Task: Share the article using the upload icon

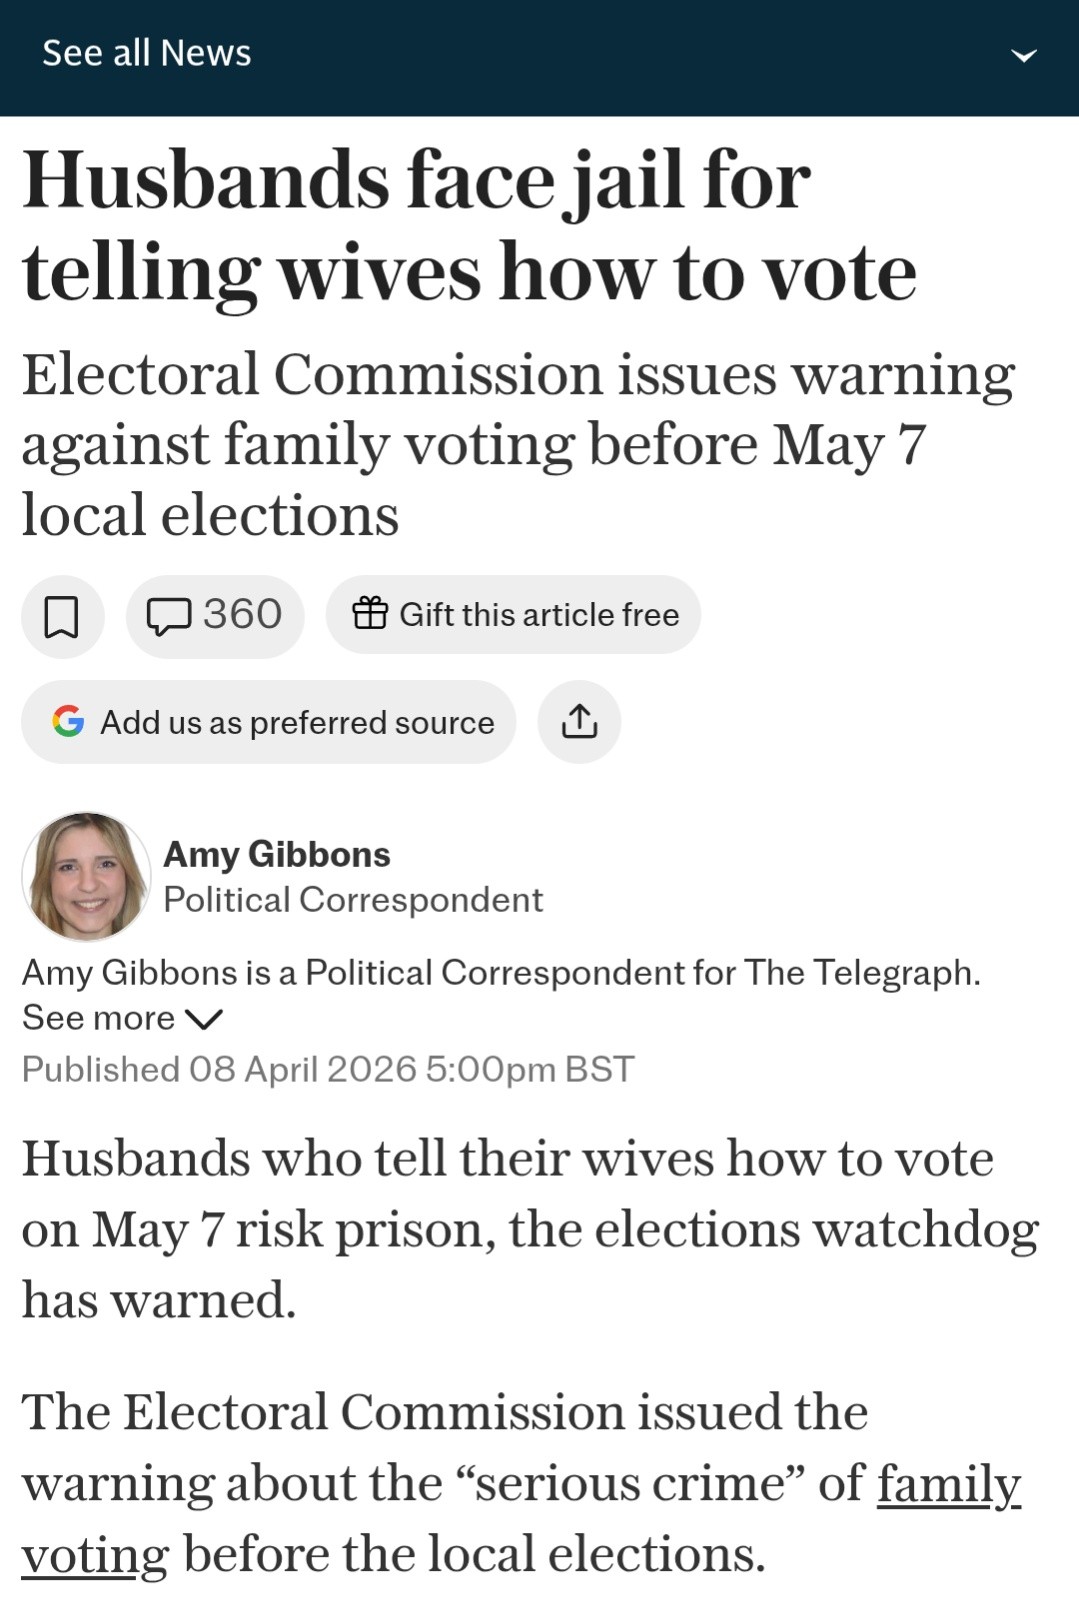Action: coord(579,721)
